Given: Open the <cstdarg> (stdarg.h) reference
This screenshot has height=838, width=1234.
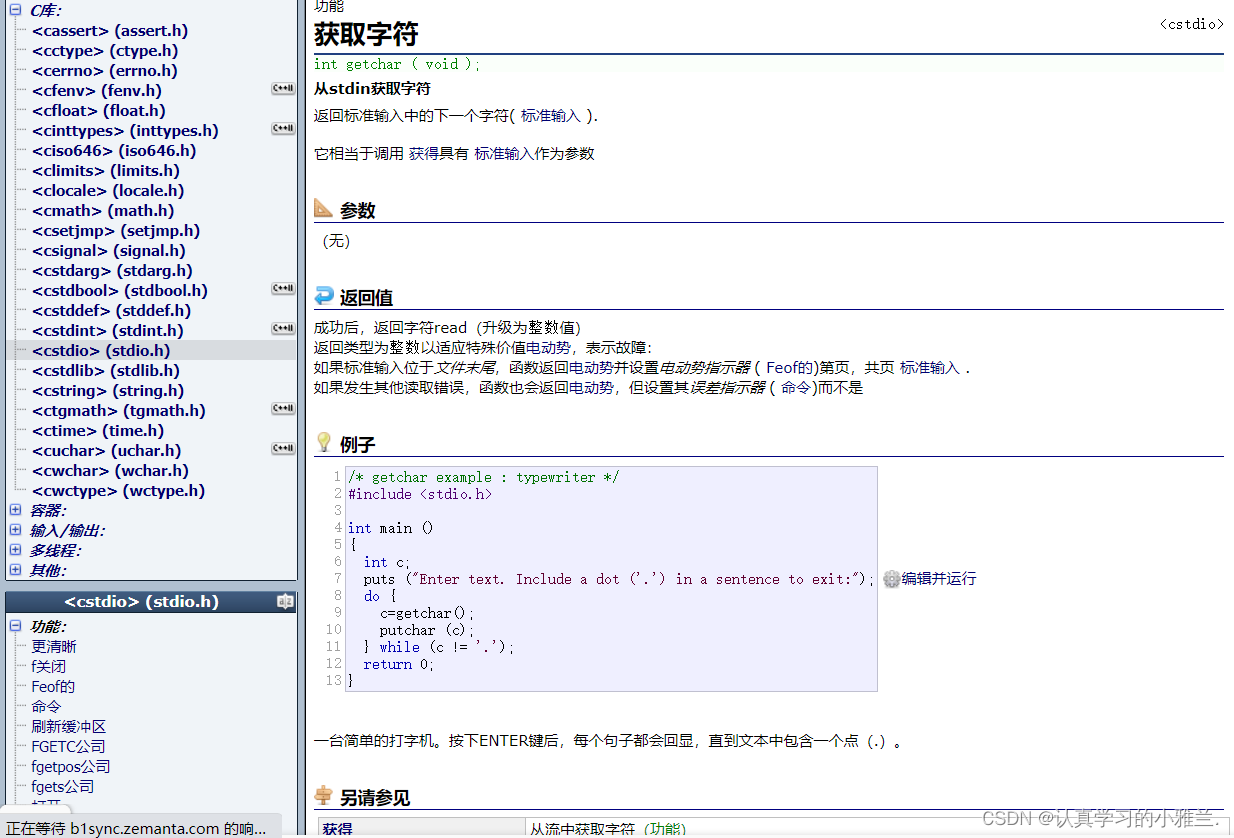Looking at the screenshot, I should pyautogui.click(x=112, y=271).
